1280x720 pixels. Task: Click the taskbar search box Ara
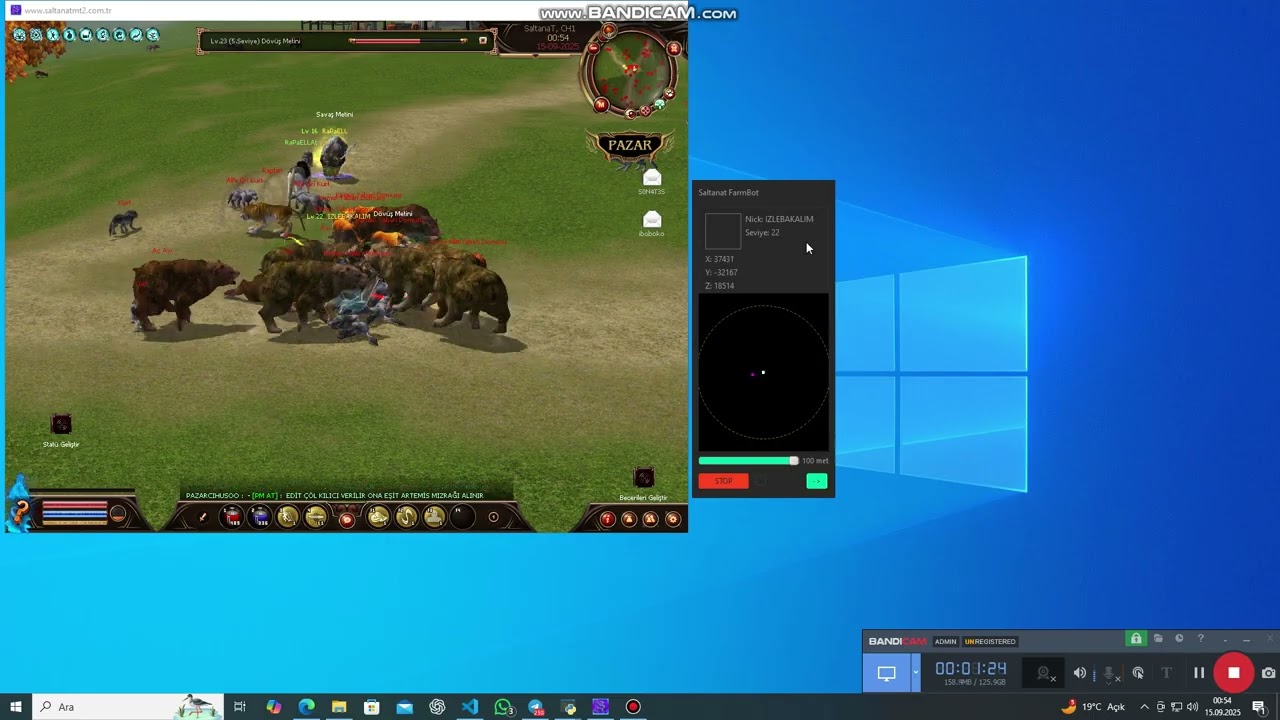(x=128, y=707)
